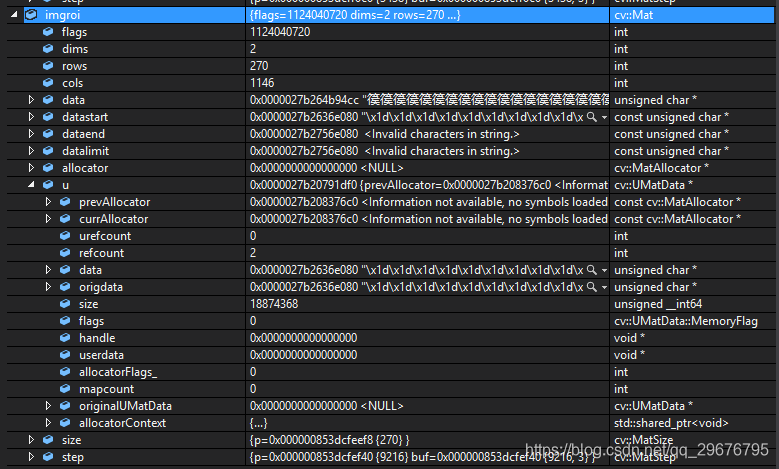Click the field icon beside handle
The height and width of the screenshot is (469, 779).
pyautogui.click(x=65, y=337)
